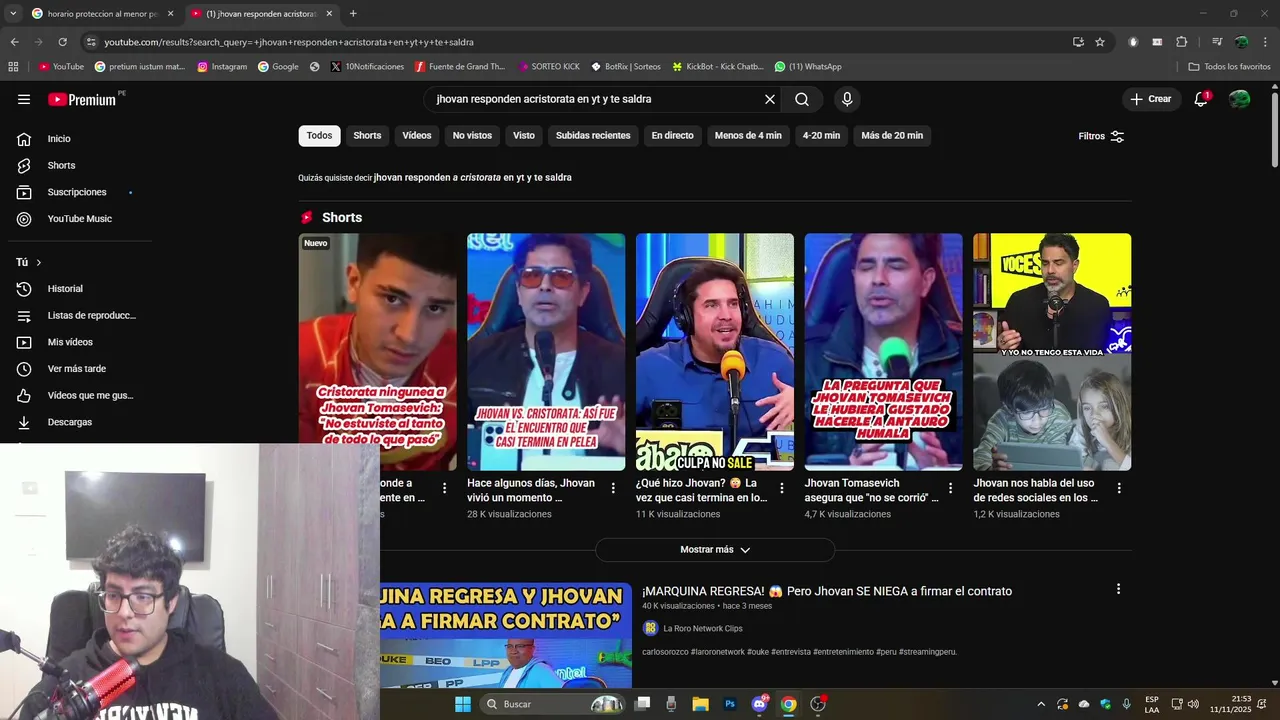Open the YouTube hamburger guide menu
The image size is (1280, 720).
point(24,99)
